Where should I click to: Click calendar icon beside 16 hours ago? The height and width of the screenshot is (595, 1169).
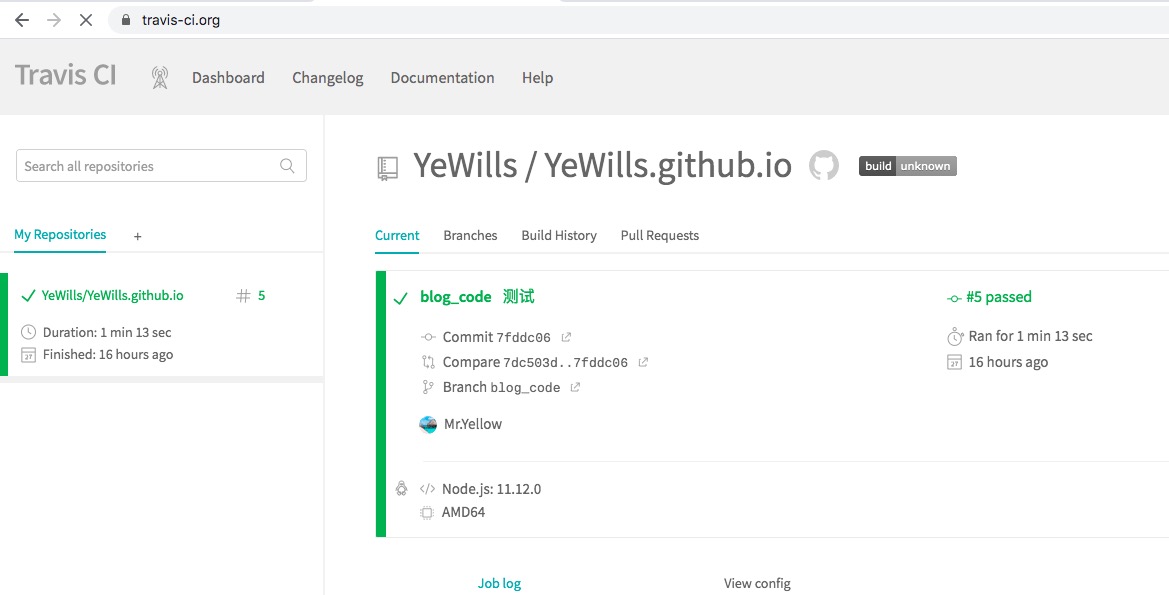[x=954, y=362]
